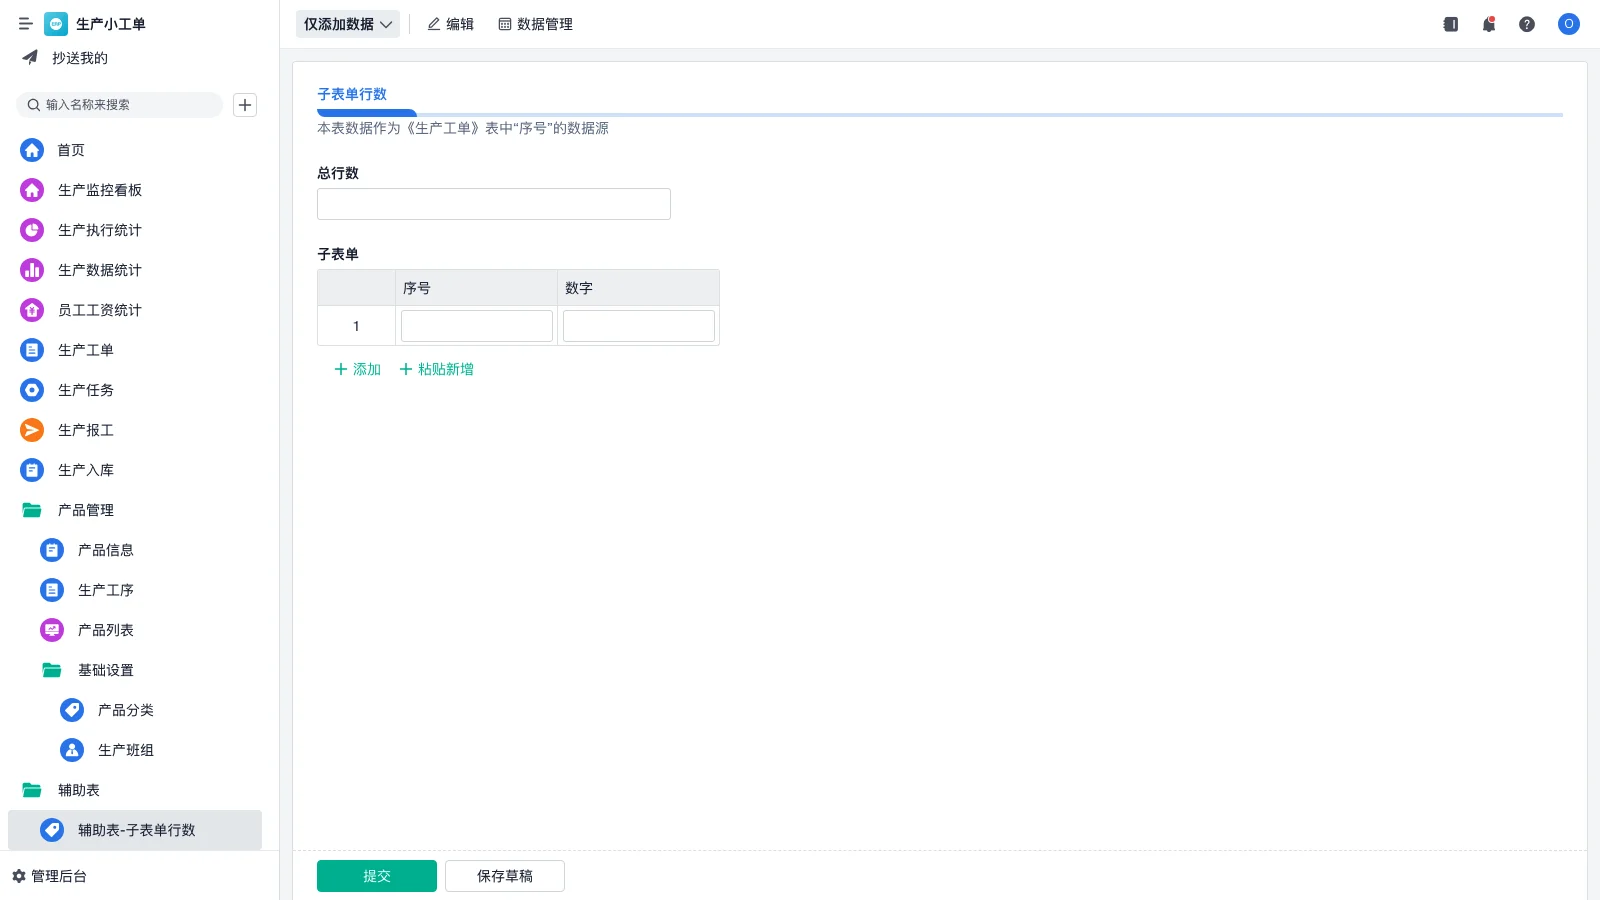Select 辅助表-子表单行数 menu item
The image size is (1600, 900).
pos(137,830)
